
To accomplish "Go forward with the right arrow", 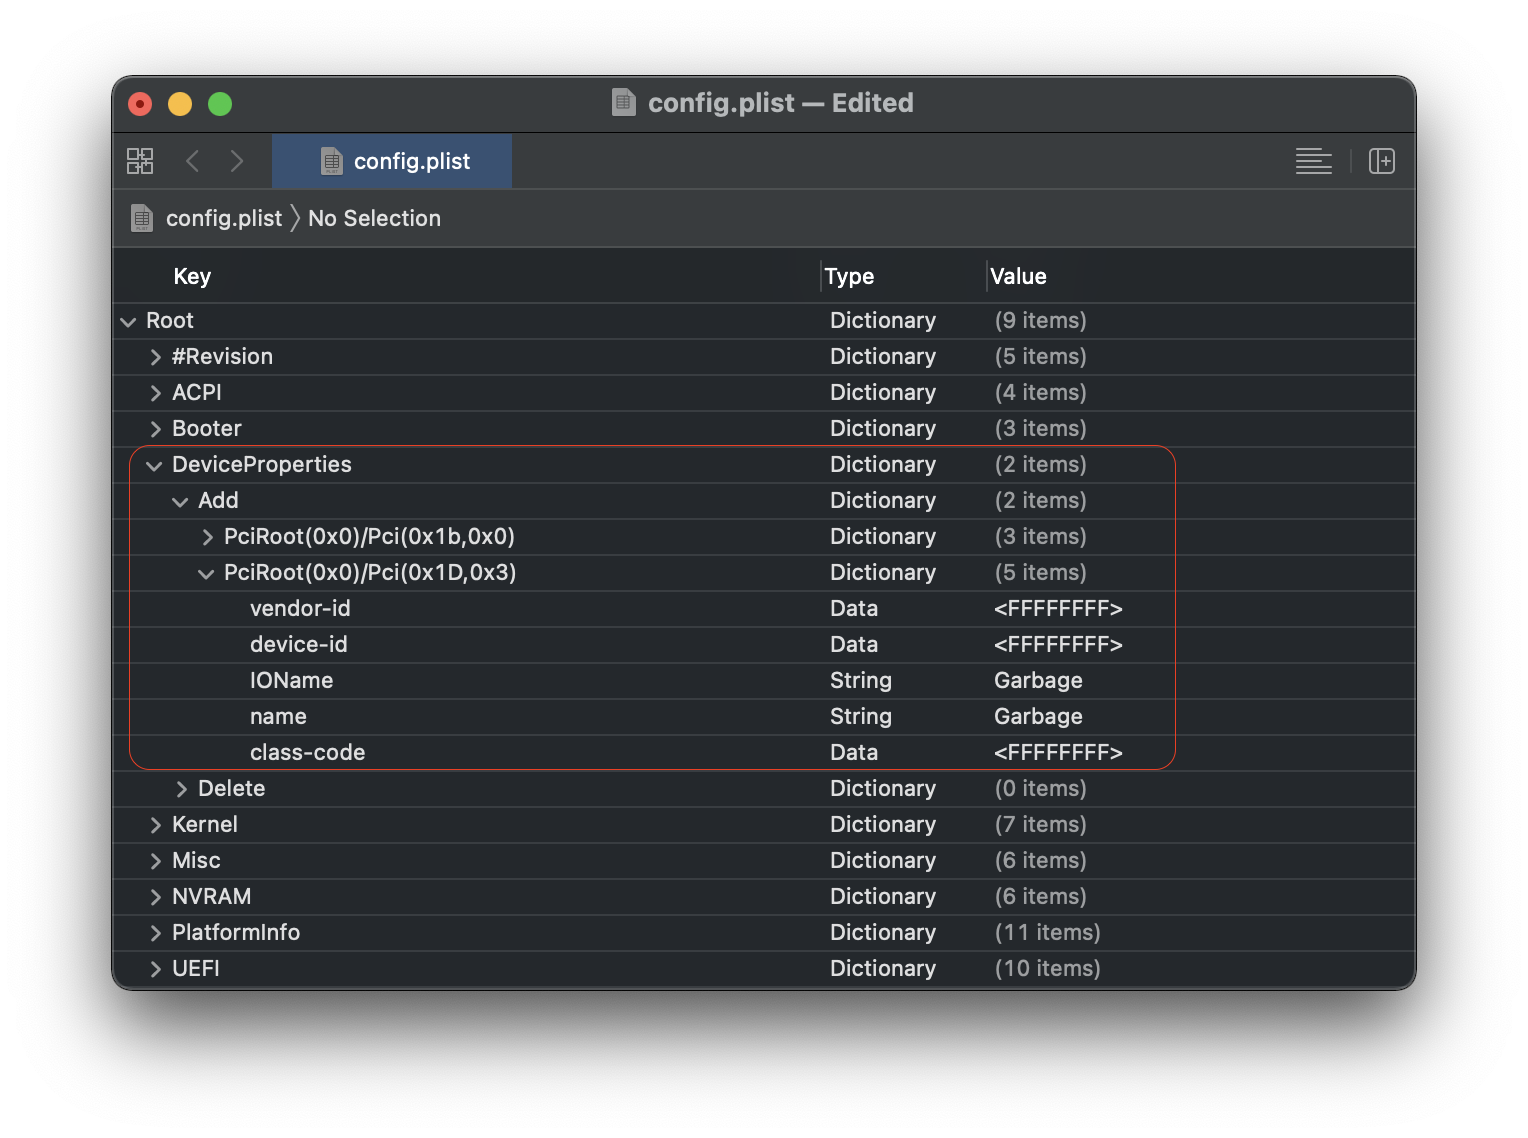I will click(x=237, y=161).
